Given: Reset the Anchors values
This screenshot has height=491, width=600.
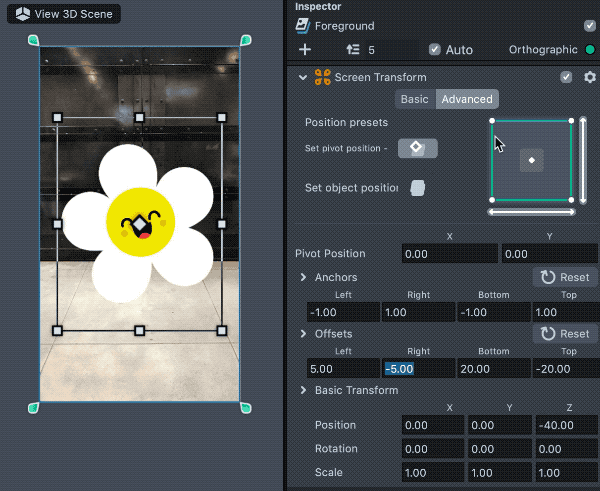Looking at the screenshot, I should click(565, 277).
